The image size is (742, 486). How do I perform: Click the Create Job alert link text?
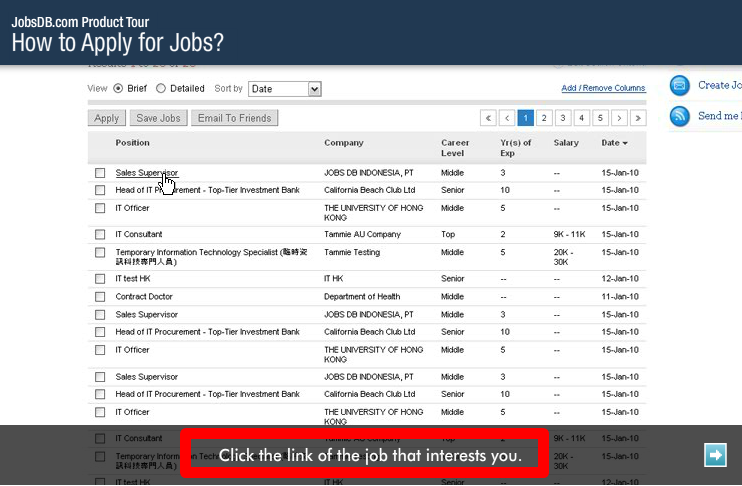pos(720,85)
